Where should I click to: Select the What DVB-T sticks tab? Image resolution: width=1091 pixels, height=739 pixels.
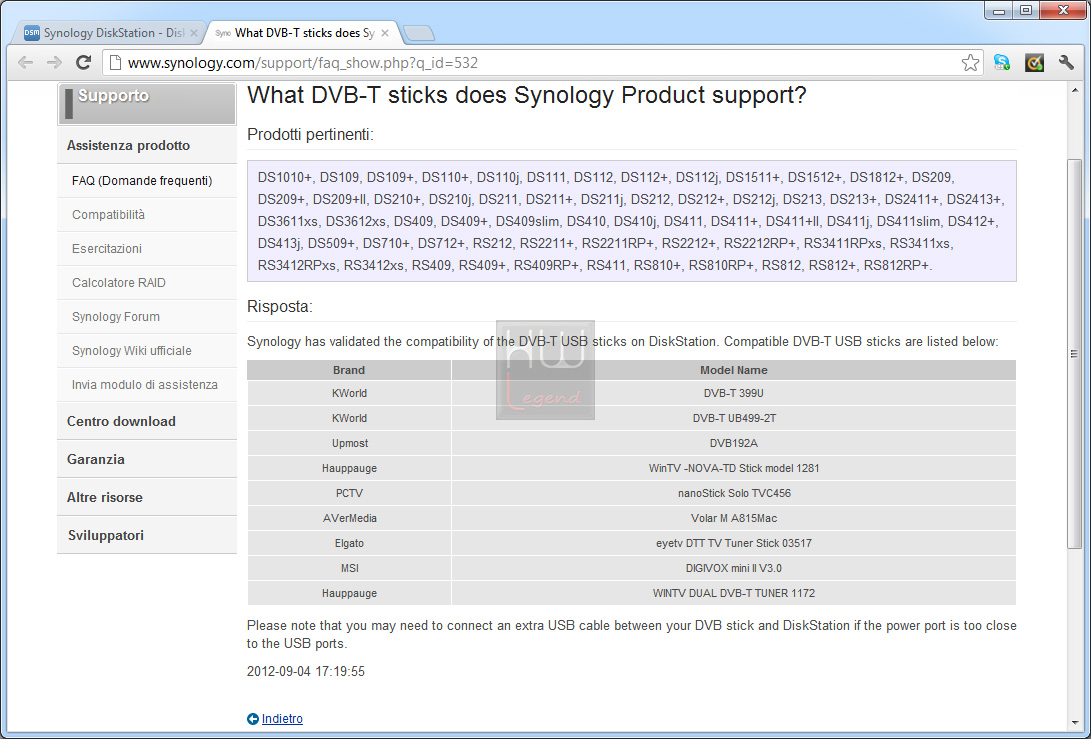click(303, 33)
